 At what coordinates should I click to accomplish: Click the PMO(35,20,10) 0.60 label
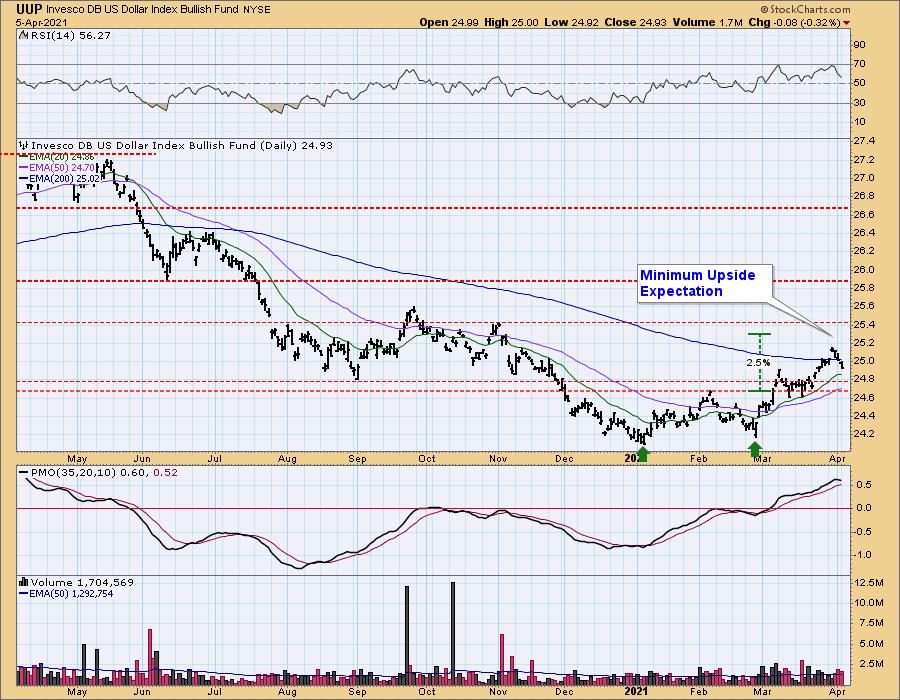[88, 472]
